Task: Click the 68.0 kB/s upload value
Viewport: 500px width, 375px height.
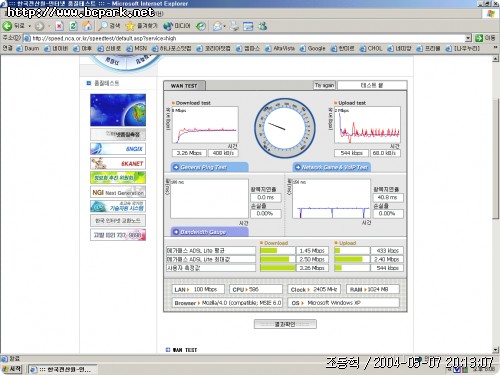Action: (x=385, y=153)
